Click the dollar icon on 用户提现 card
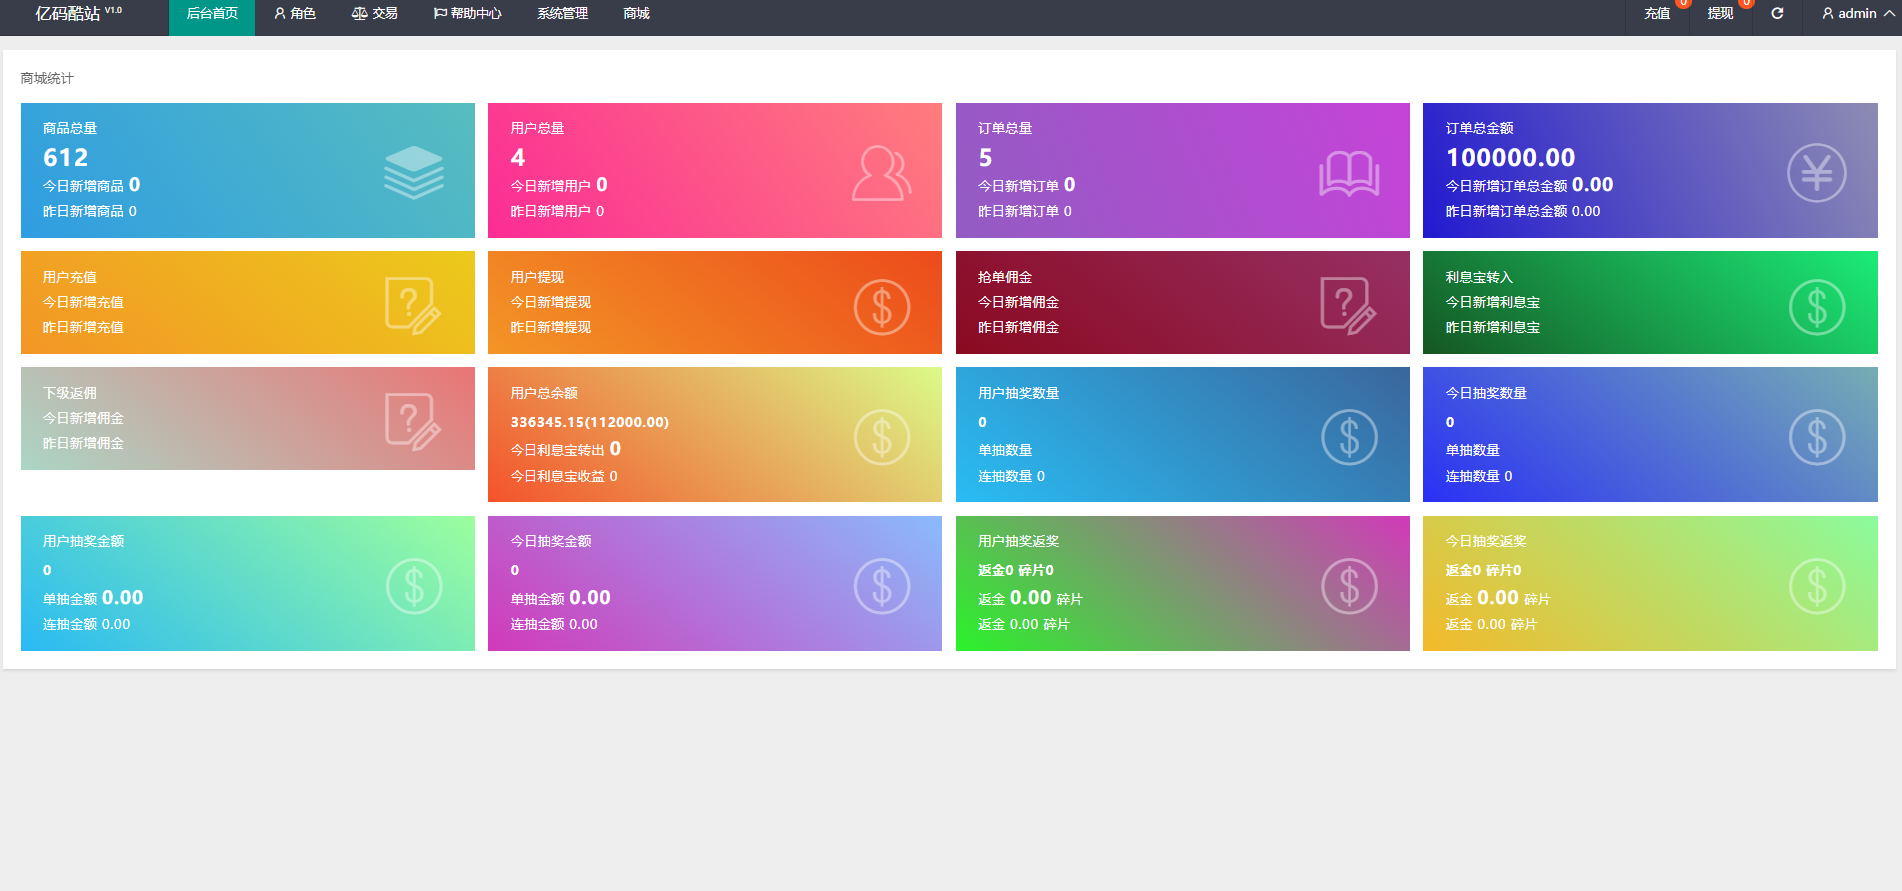Screen dimensions: 1902x891 tap(881, 307)
